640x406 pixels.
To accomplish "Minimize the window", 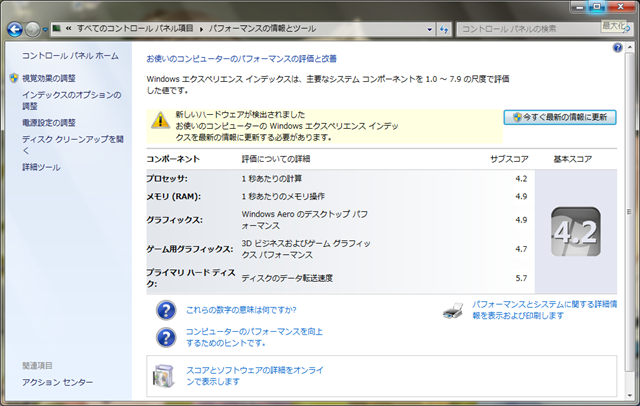I will (580, 7).
